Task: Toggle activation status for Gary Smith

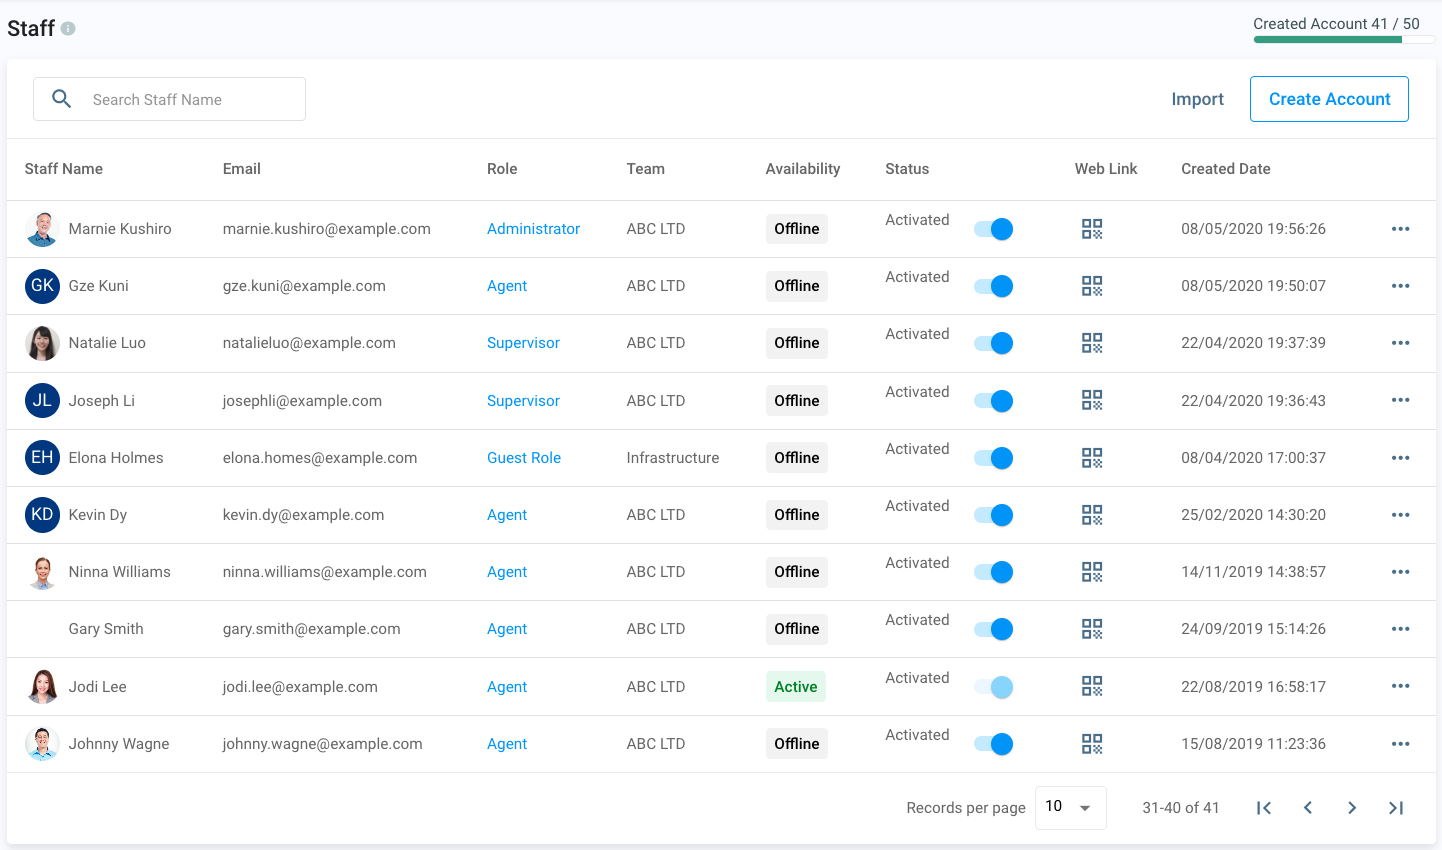Action: coord(994,629)
